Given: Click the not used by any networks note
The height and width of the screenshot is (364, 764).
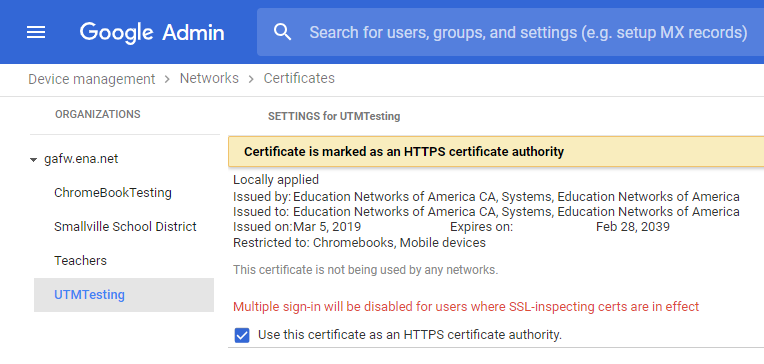Looking at the screenshot, I should click(x=365, y=270).
